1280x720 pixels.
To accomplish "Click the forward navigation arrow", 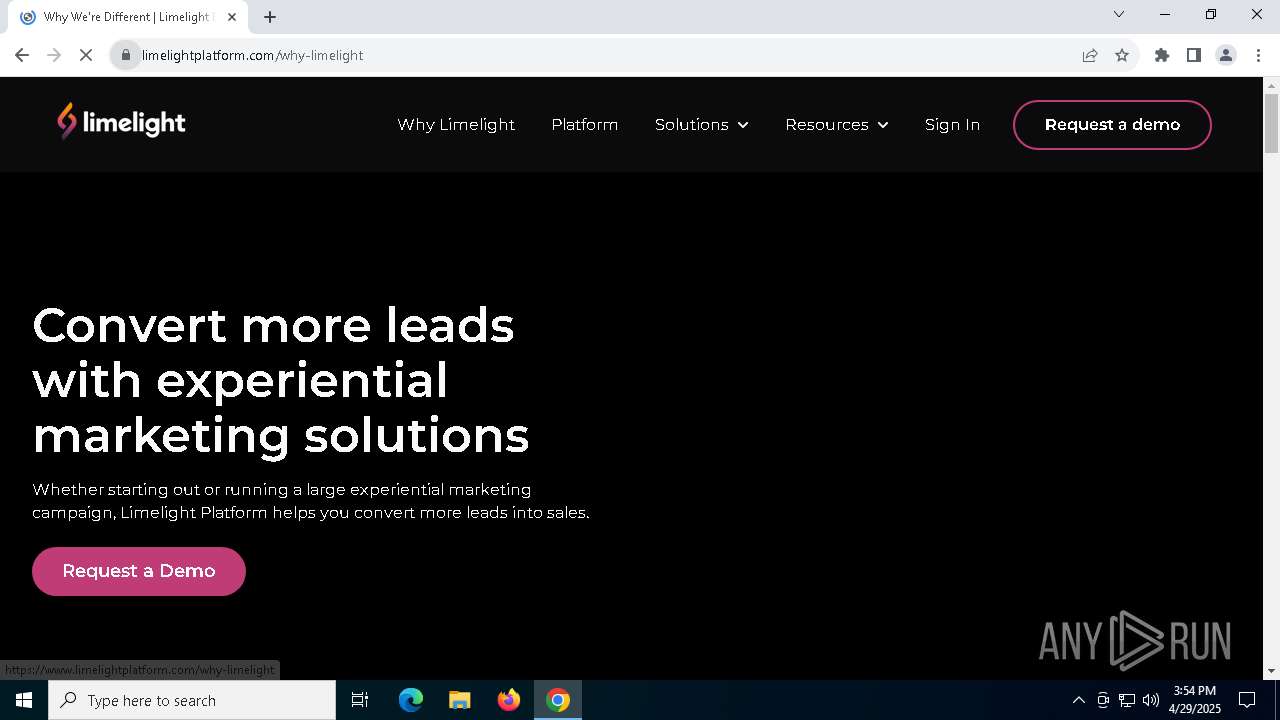I will pyautogui.click(x=54, y=55).
